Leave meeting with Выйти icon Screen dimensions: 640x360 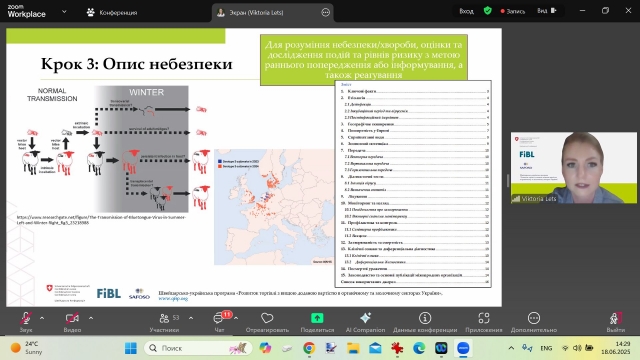pyautogui.click(x=616, y=318)
